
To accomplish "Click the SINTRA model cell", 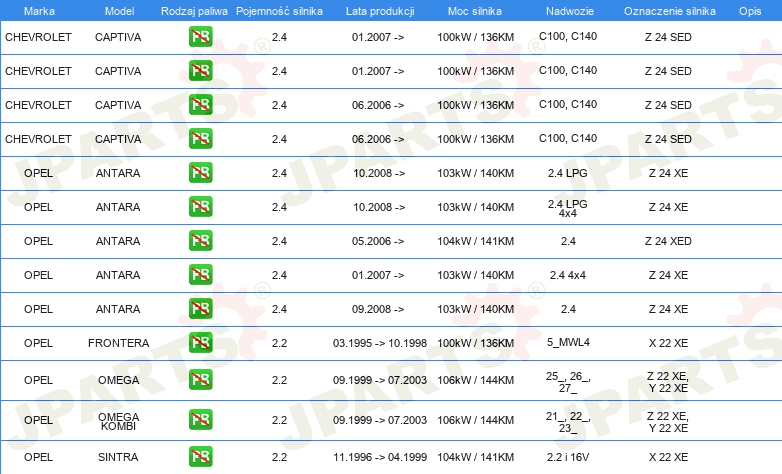I will click(118, 457).
